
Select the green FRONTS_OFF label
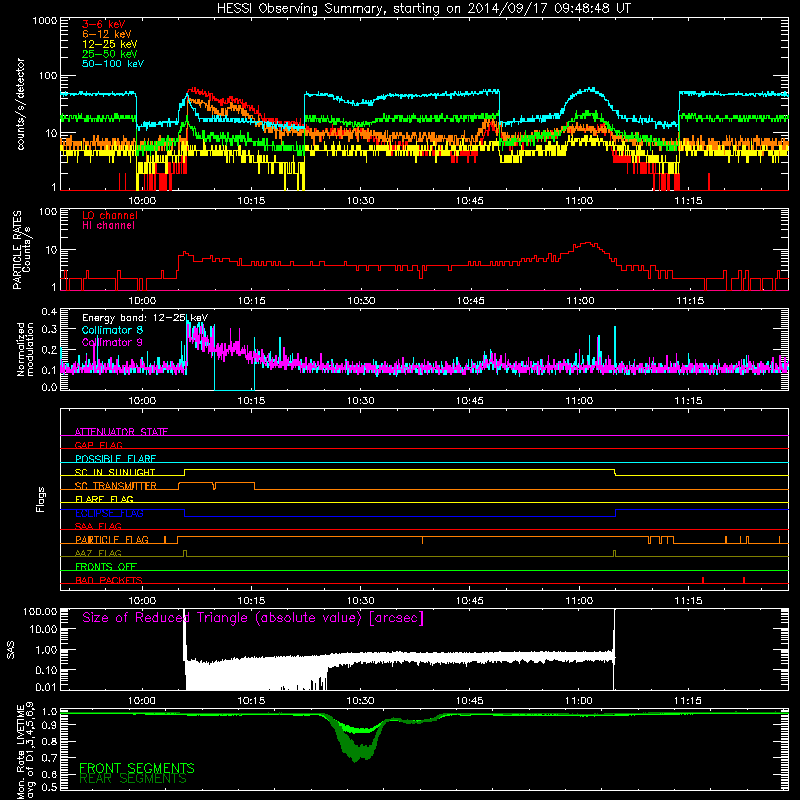point(106,566)
